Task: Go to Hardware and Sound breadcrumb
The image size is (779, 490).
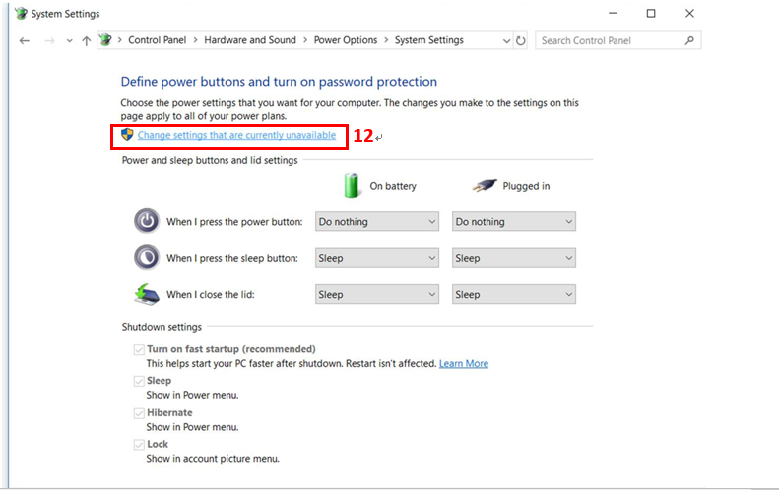Action: pyautogui.click(x=250, y=40)
